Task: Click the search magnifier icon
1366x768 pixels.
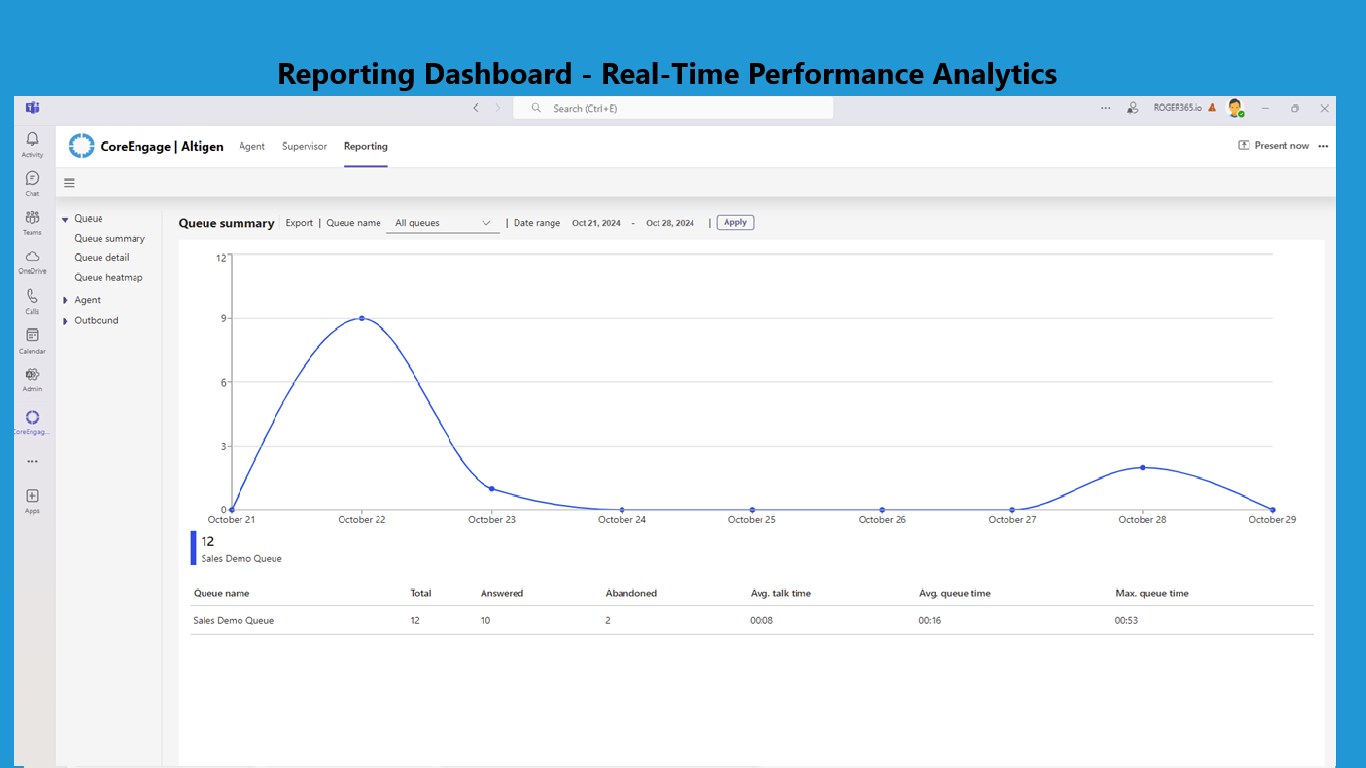Action: click(x=536, y=108)
